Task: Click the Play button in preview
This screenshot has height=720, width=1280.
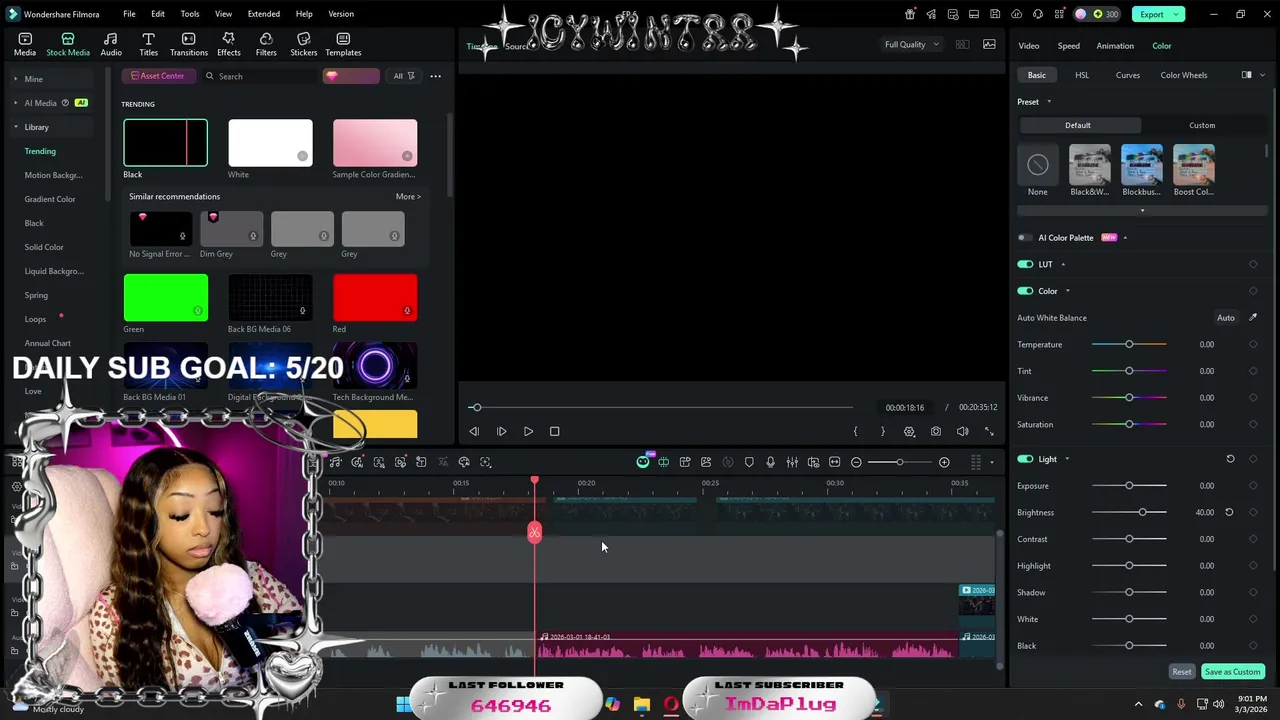Action: click(528, 431)
